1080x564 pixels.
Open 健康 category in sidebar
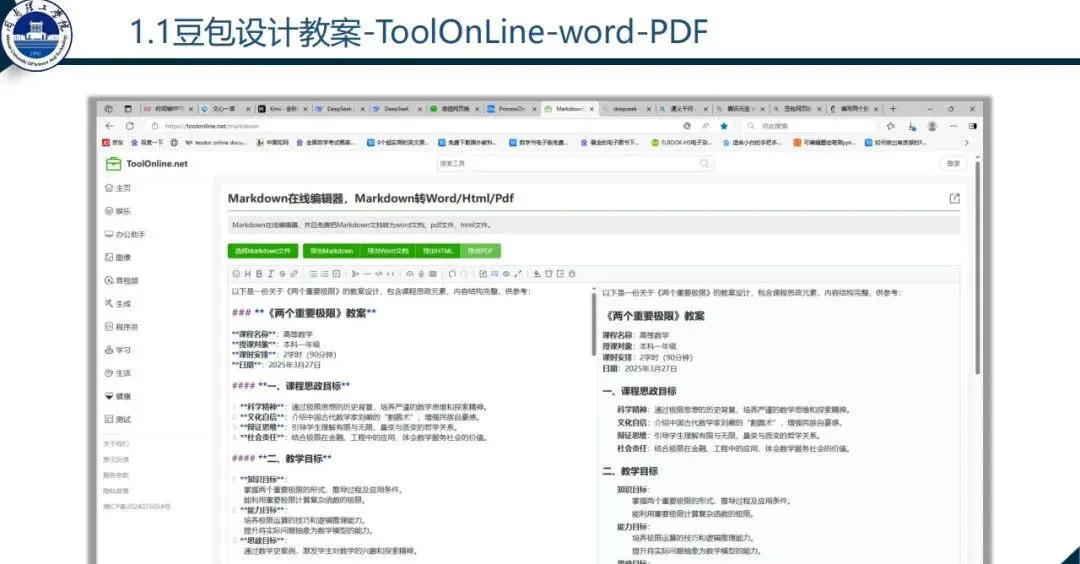click(118, 396)
